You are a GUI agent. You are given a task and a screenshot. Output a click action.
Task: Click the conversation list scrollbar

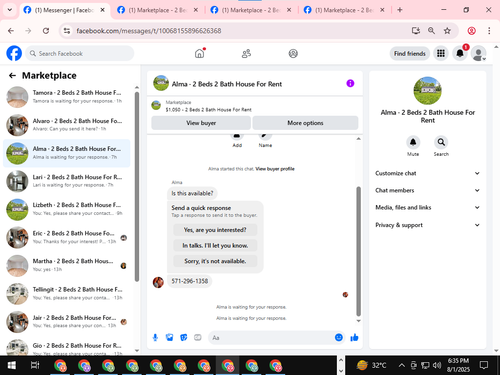coord(137,187)
